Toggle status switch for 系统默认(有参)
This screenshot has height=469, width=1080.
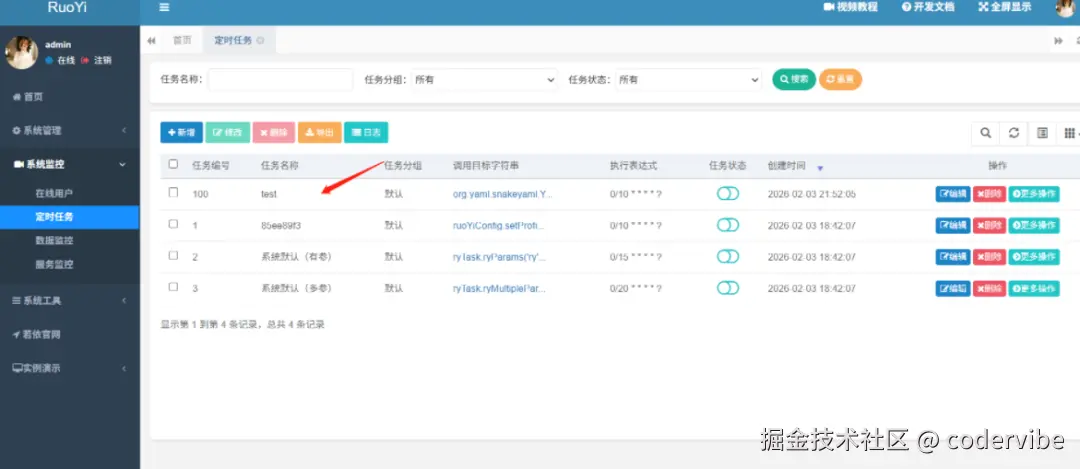click(x=727, y=256)
